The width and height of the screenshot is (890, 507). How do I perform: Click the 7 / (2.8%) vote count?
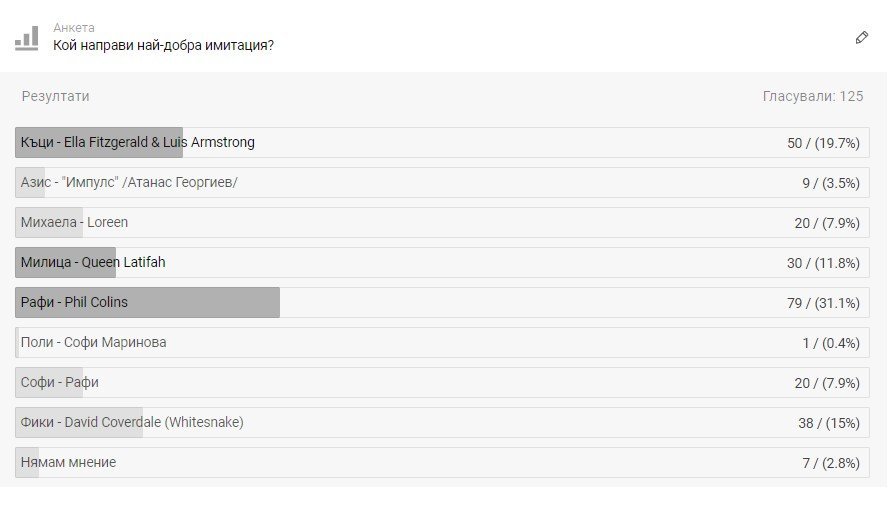point(830,463)
